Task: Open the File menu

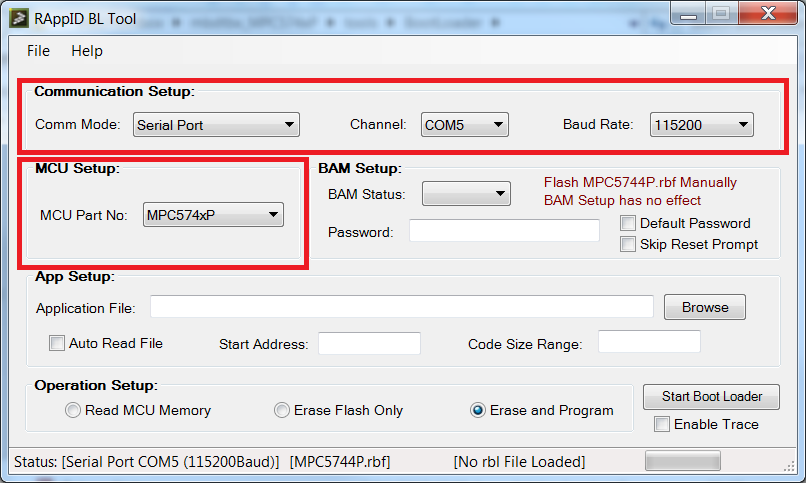Action: [38, 51]
